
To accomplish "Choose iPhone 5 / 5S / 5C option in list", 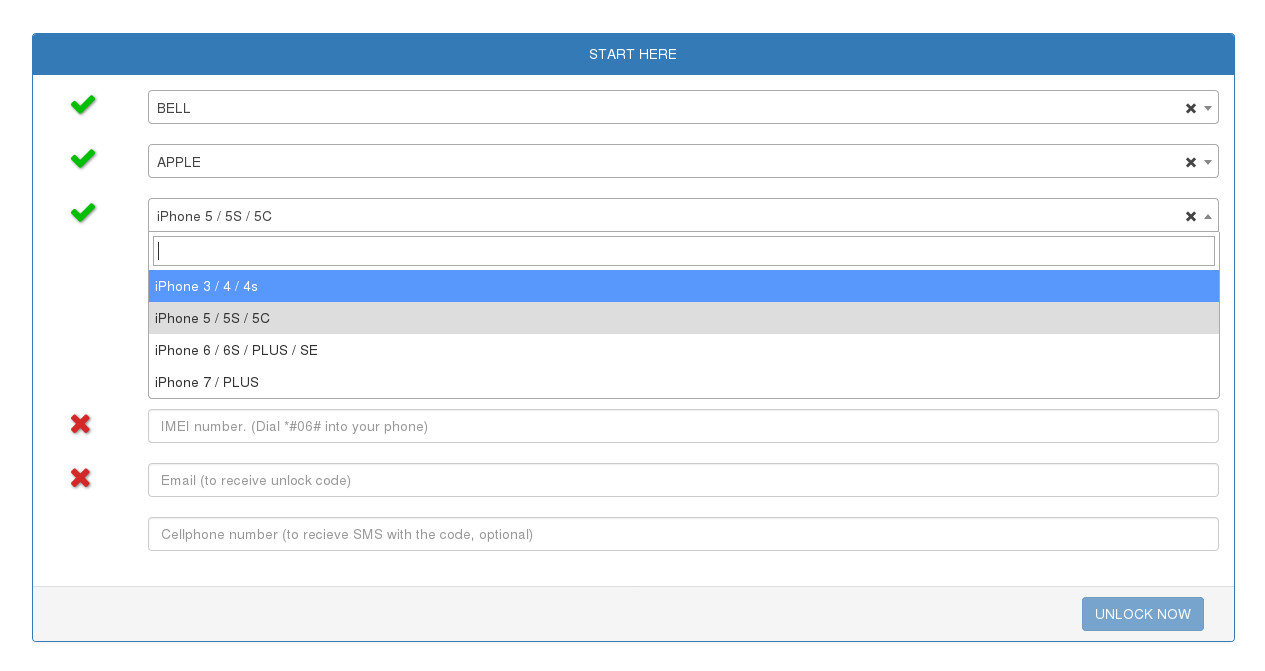I will [x=683, y=318].
